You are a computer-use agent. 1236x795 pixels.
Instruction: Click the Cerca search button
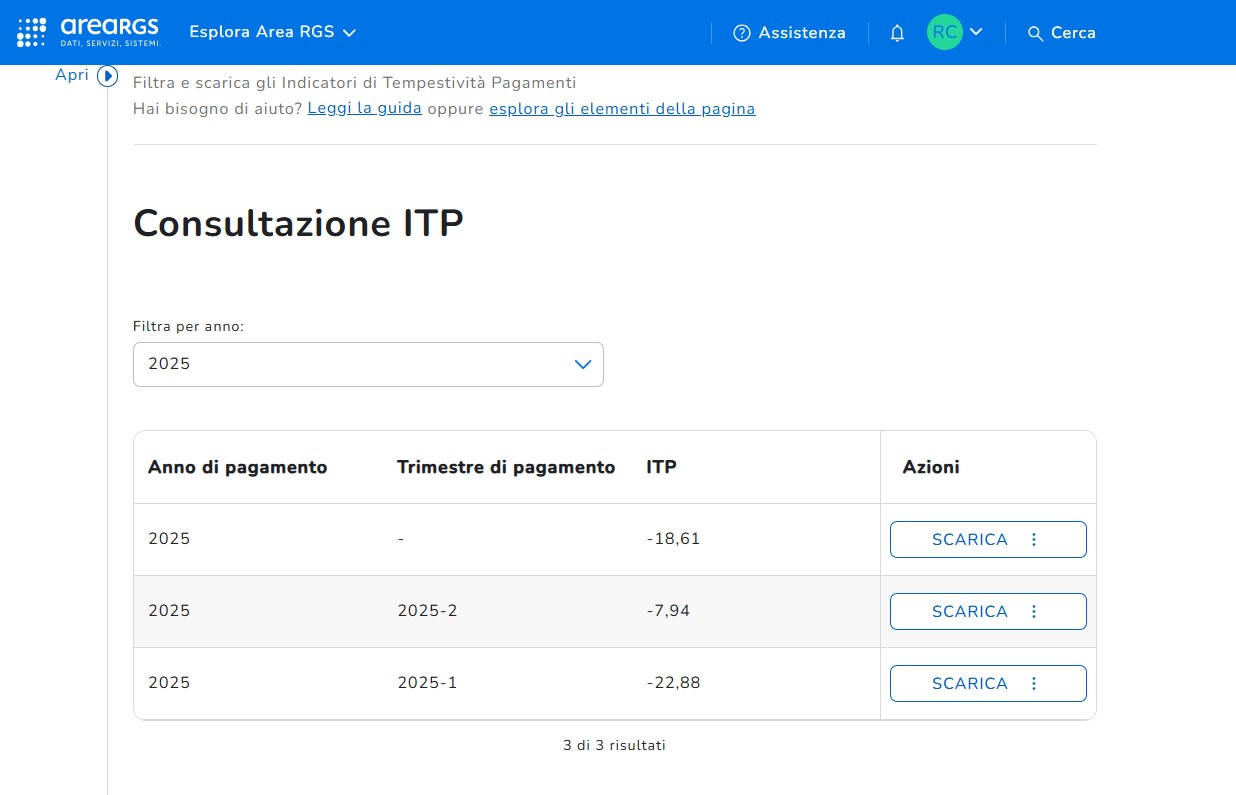coord(1061,33)
